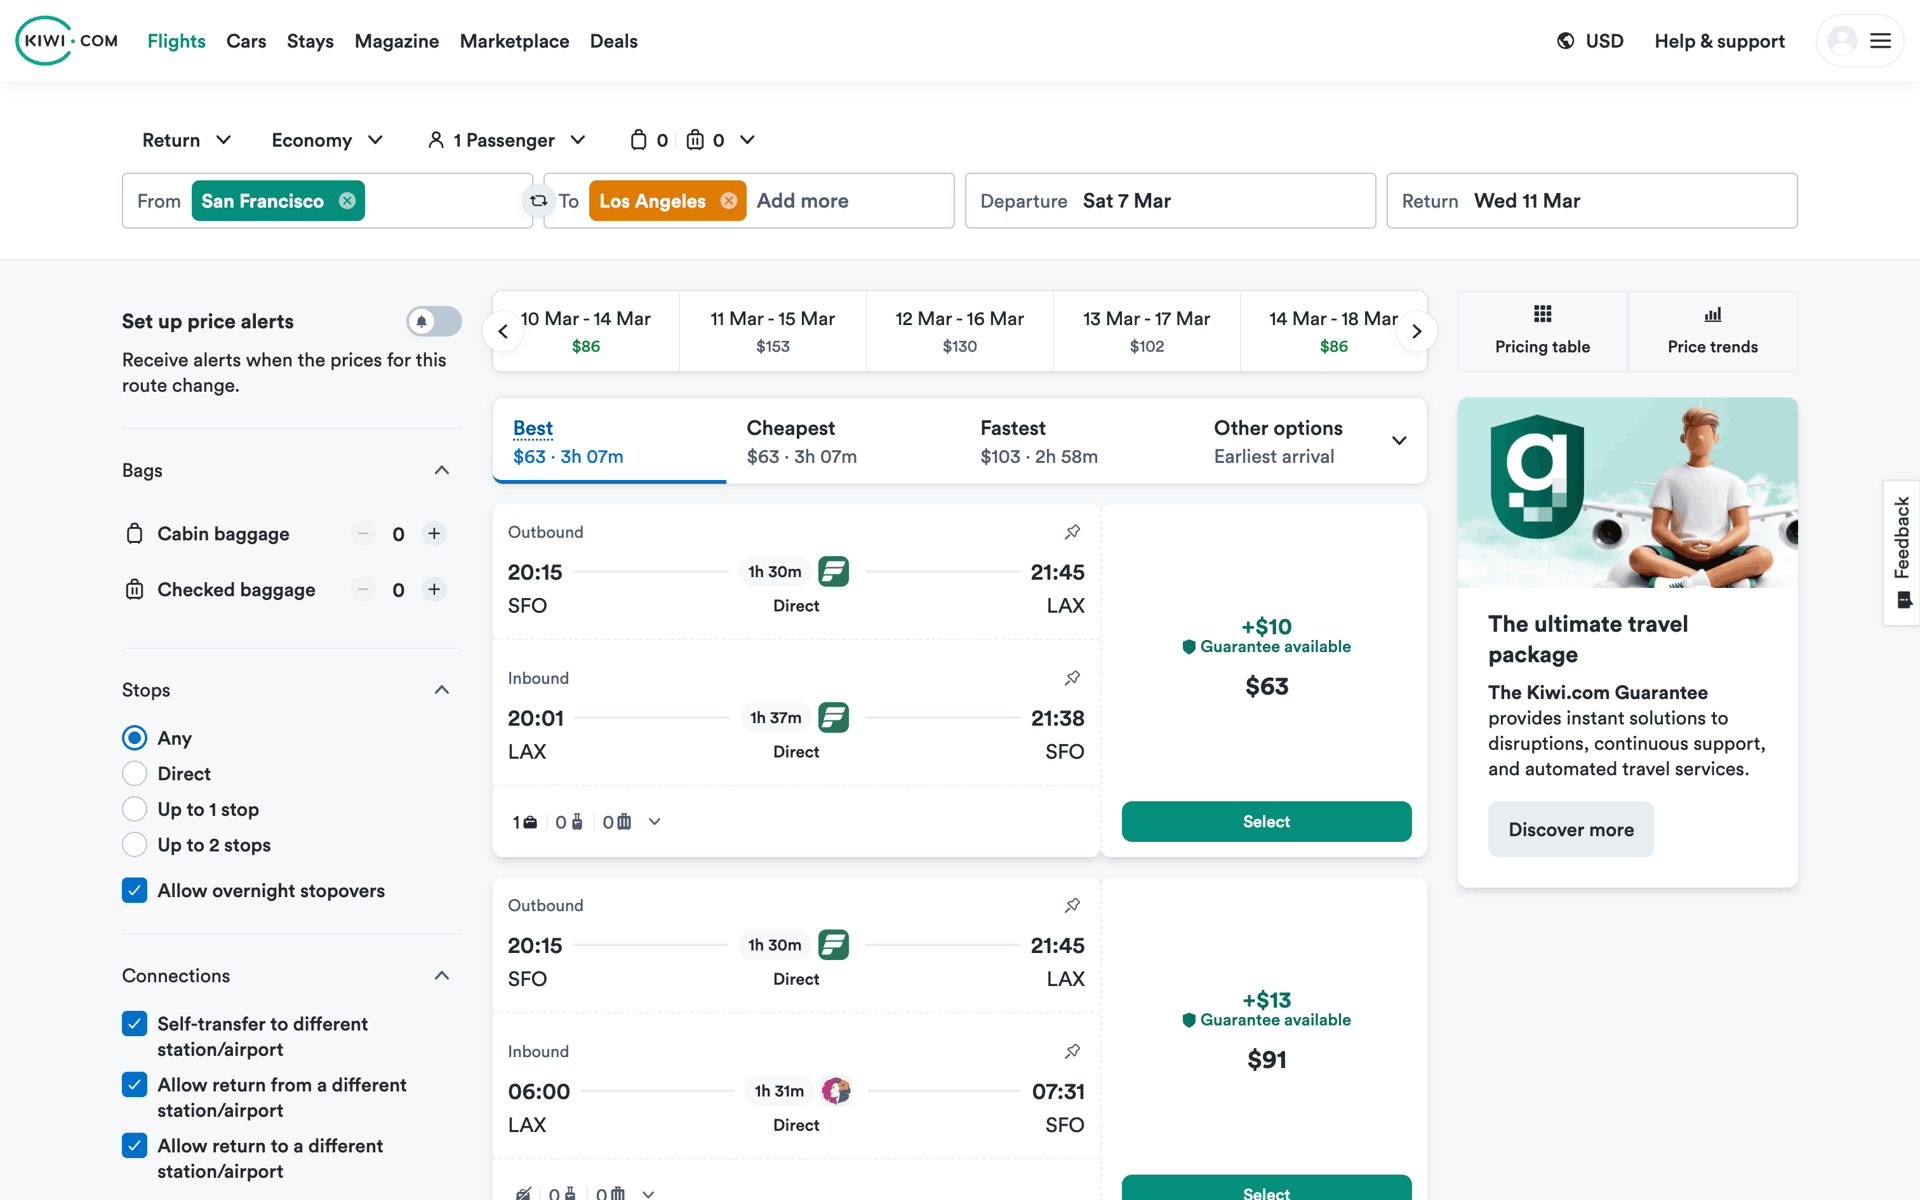1920x1200 pixels.
Task: Click the globe currency icon
Action: (x=1566, y=41)
